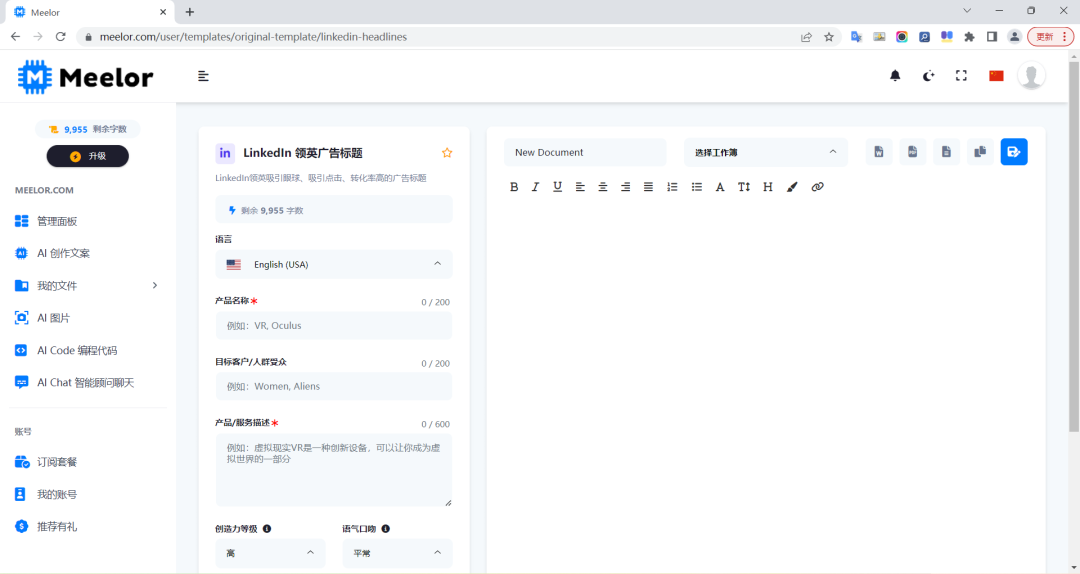Save the document with blue button
The width and height of the screenshot is (1080, 574).
[1014, 152]
